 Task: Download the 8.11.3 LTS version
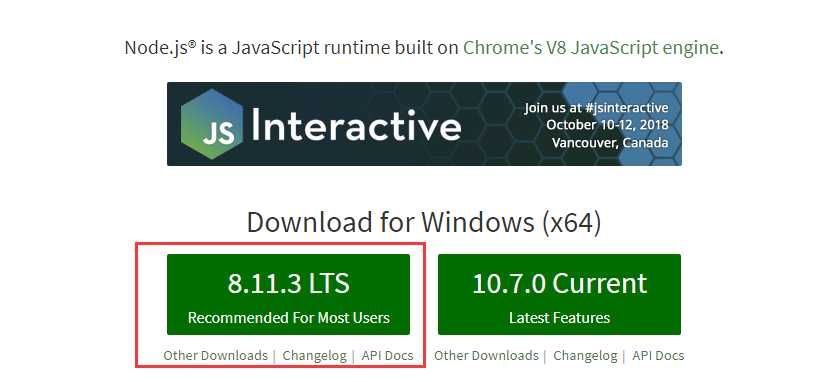[289, 294]
